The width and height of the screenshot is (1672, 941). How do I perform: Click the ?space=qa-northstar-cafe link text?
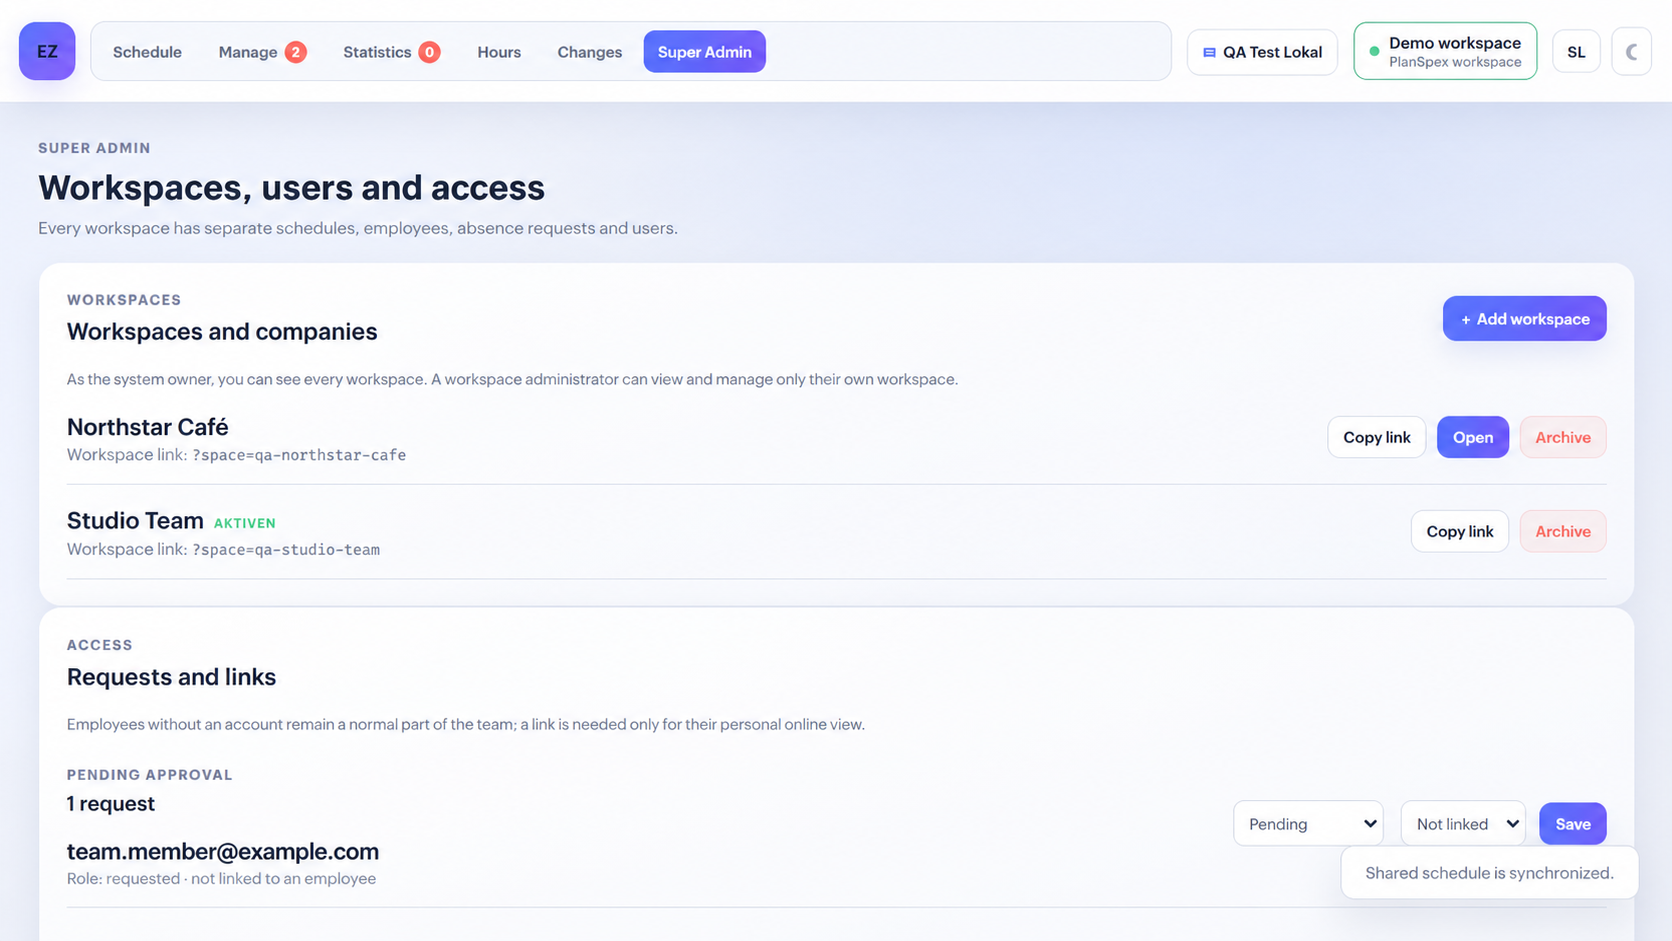299,455
